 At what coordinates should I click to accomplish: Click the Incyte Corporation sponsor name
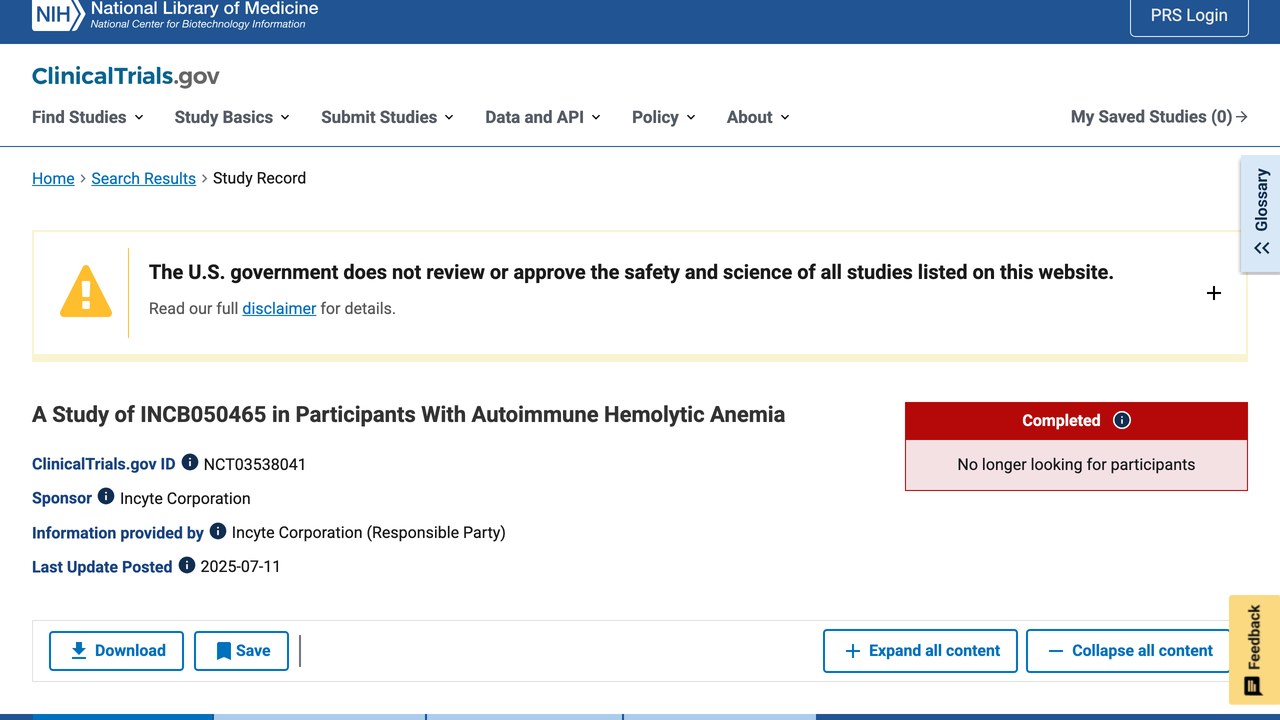(185, 498)
